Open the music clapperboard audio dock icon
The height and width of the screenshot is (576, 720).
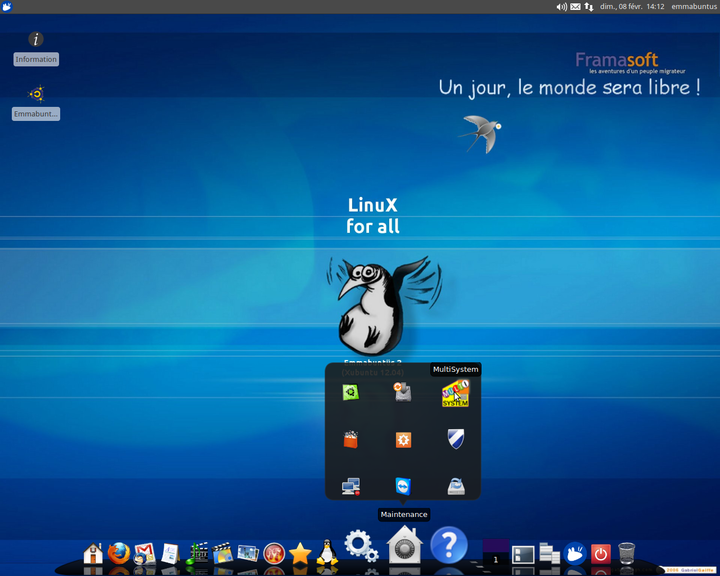tap(197, 553)
